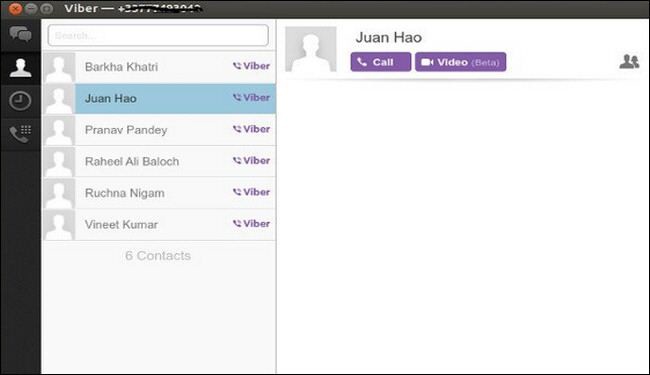Open the dial pad keypad tab
This screenshot has width=650, height=375.
point(20,134)
